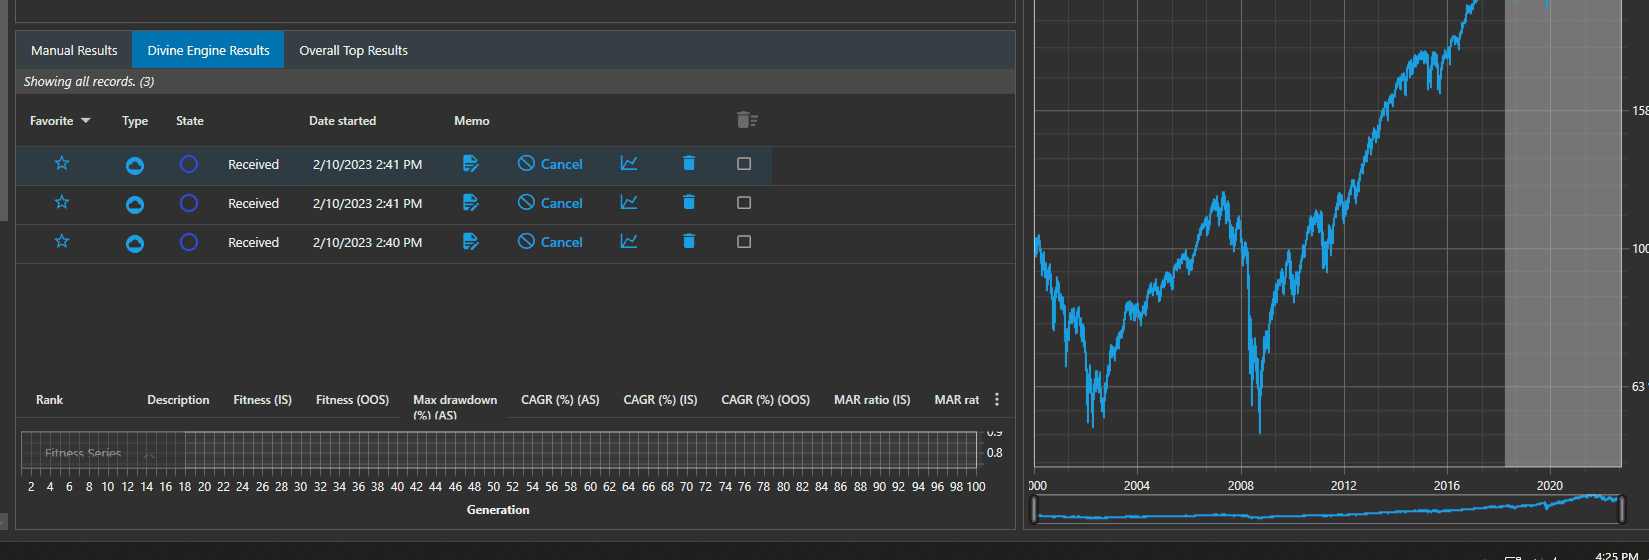Star the unhighlighted 2:41 PM record as favorite
The height and width of the screenshot is (560, 1649).
click(62, 202)
